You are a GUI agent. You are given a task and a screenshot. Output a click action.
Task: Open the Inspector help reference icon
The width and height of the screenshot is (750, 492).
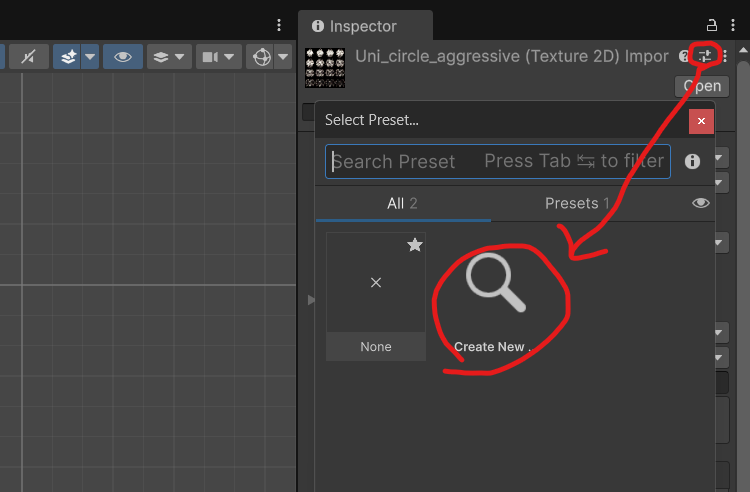click(684, 56)
